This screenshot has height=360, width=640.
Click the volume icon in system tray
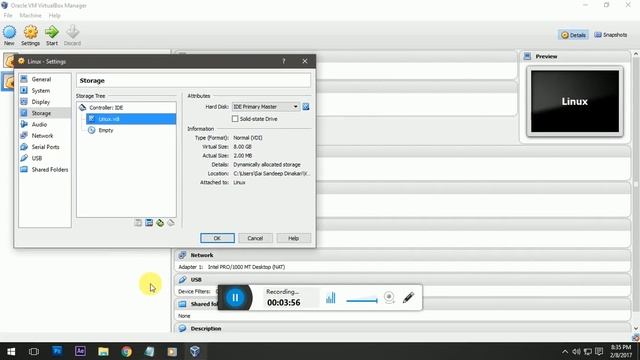pyautogui.click(x=576, y=351)
